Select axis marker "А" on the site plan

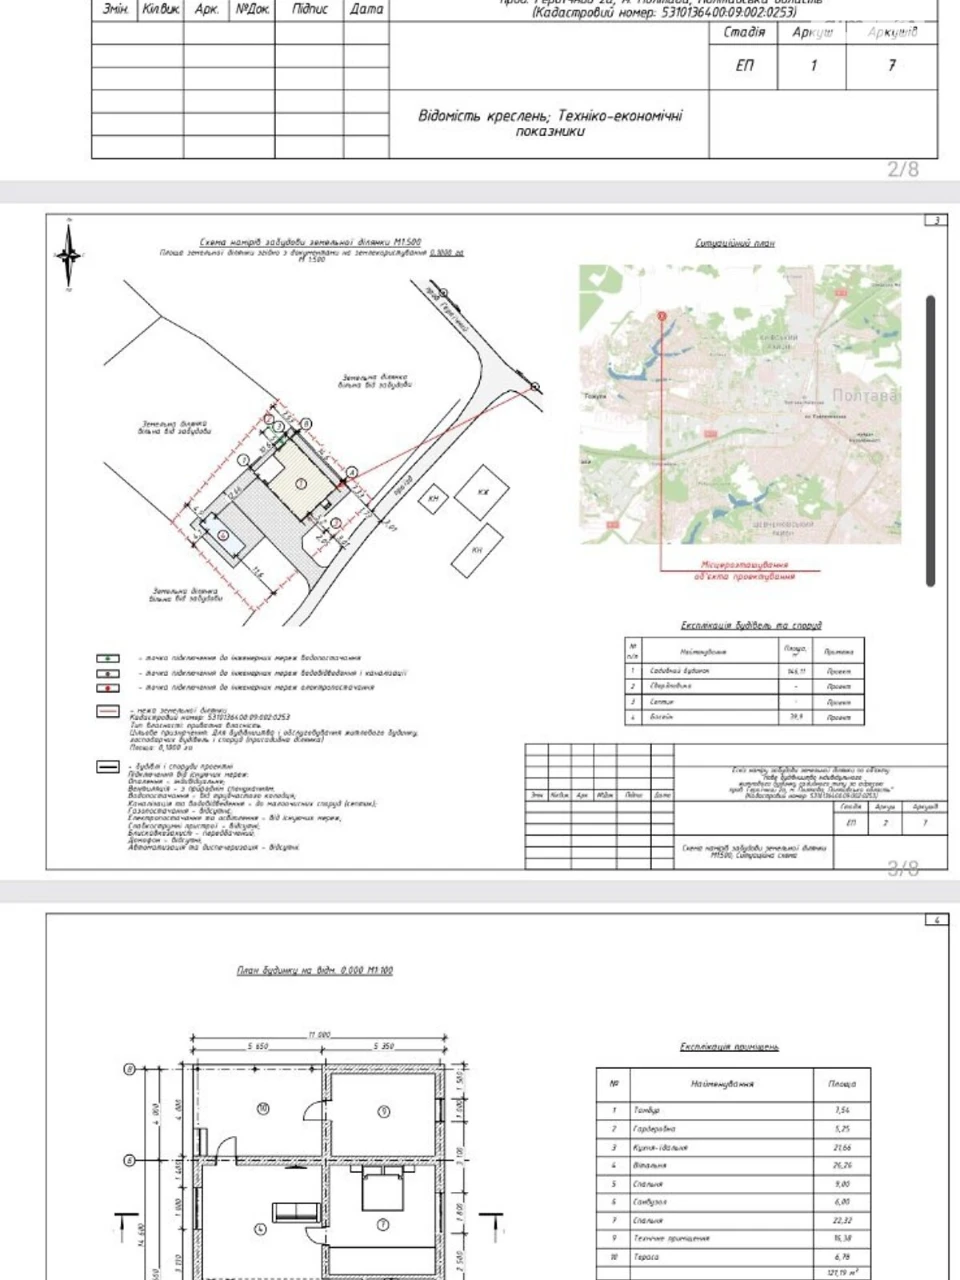[x=352, y=472]
